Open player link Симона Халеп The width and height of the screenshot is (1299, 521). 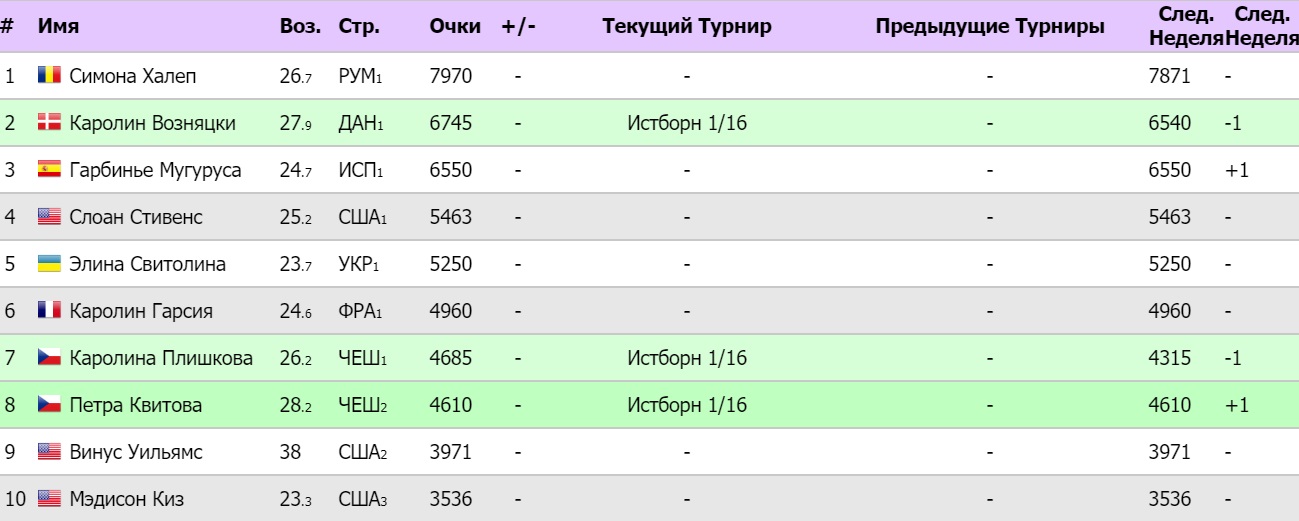click(133, 76)
